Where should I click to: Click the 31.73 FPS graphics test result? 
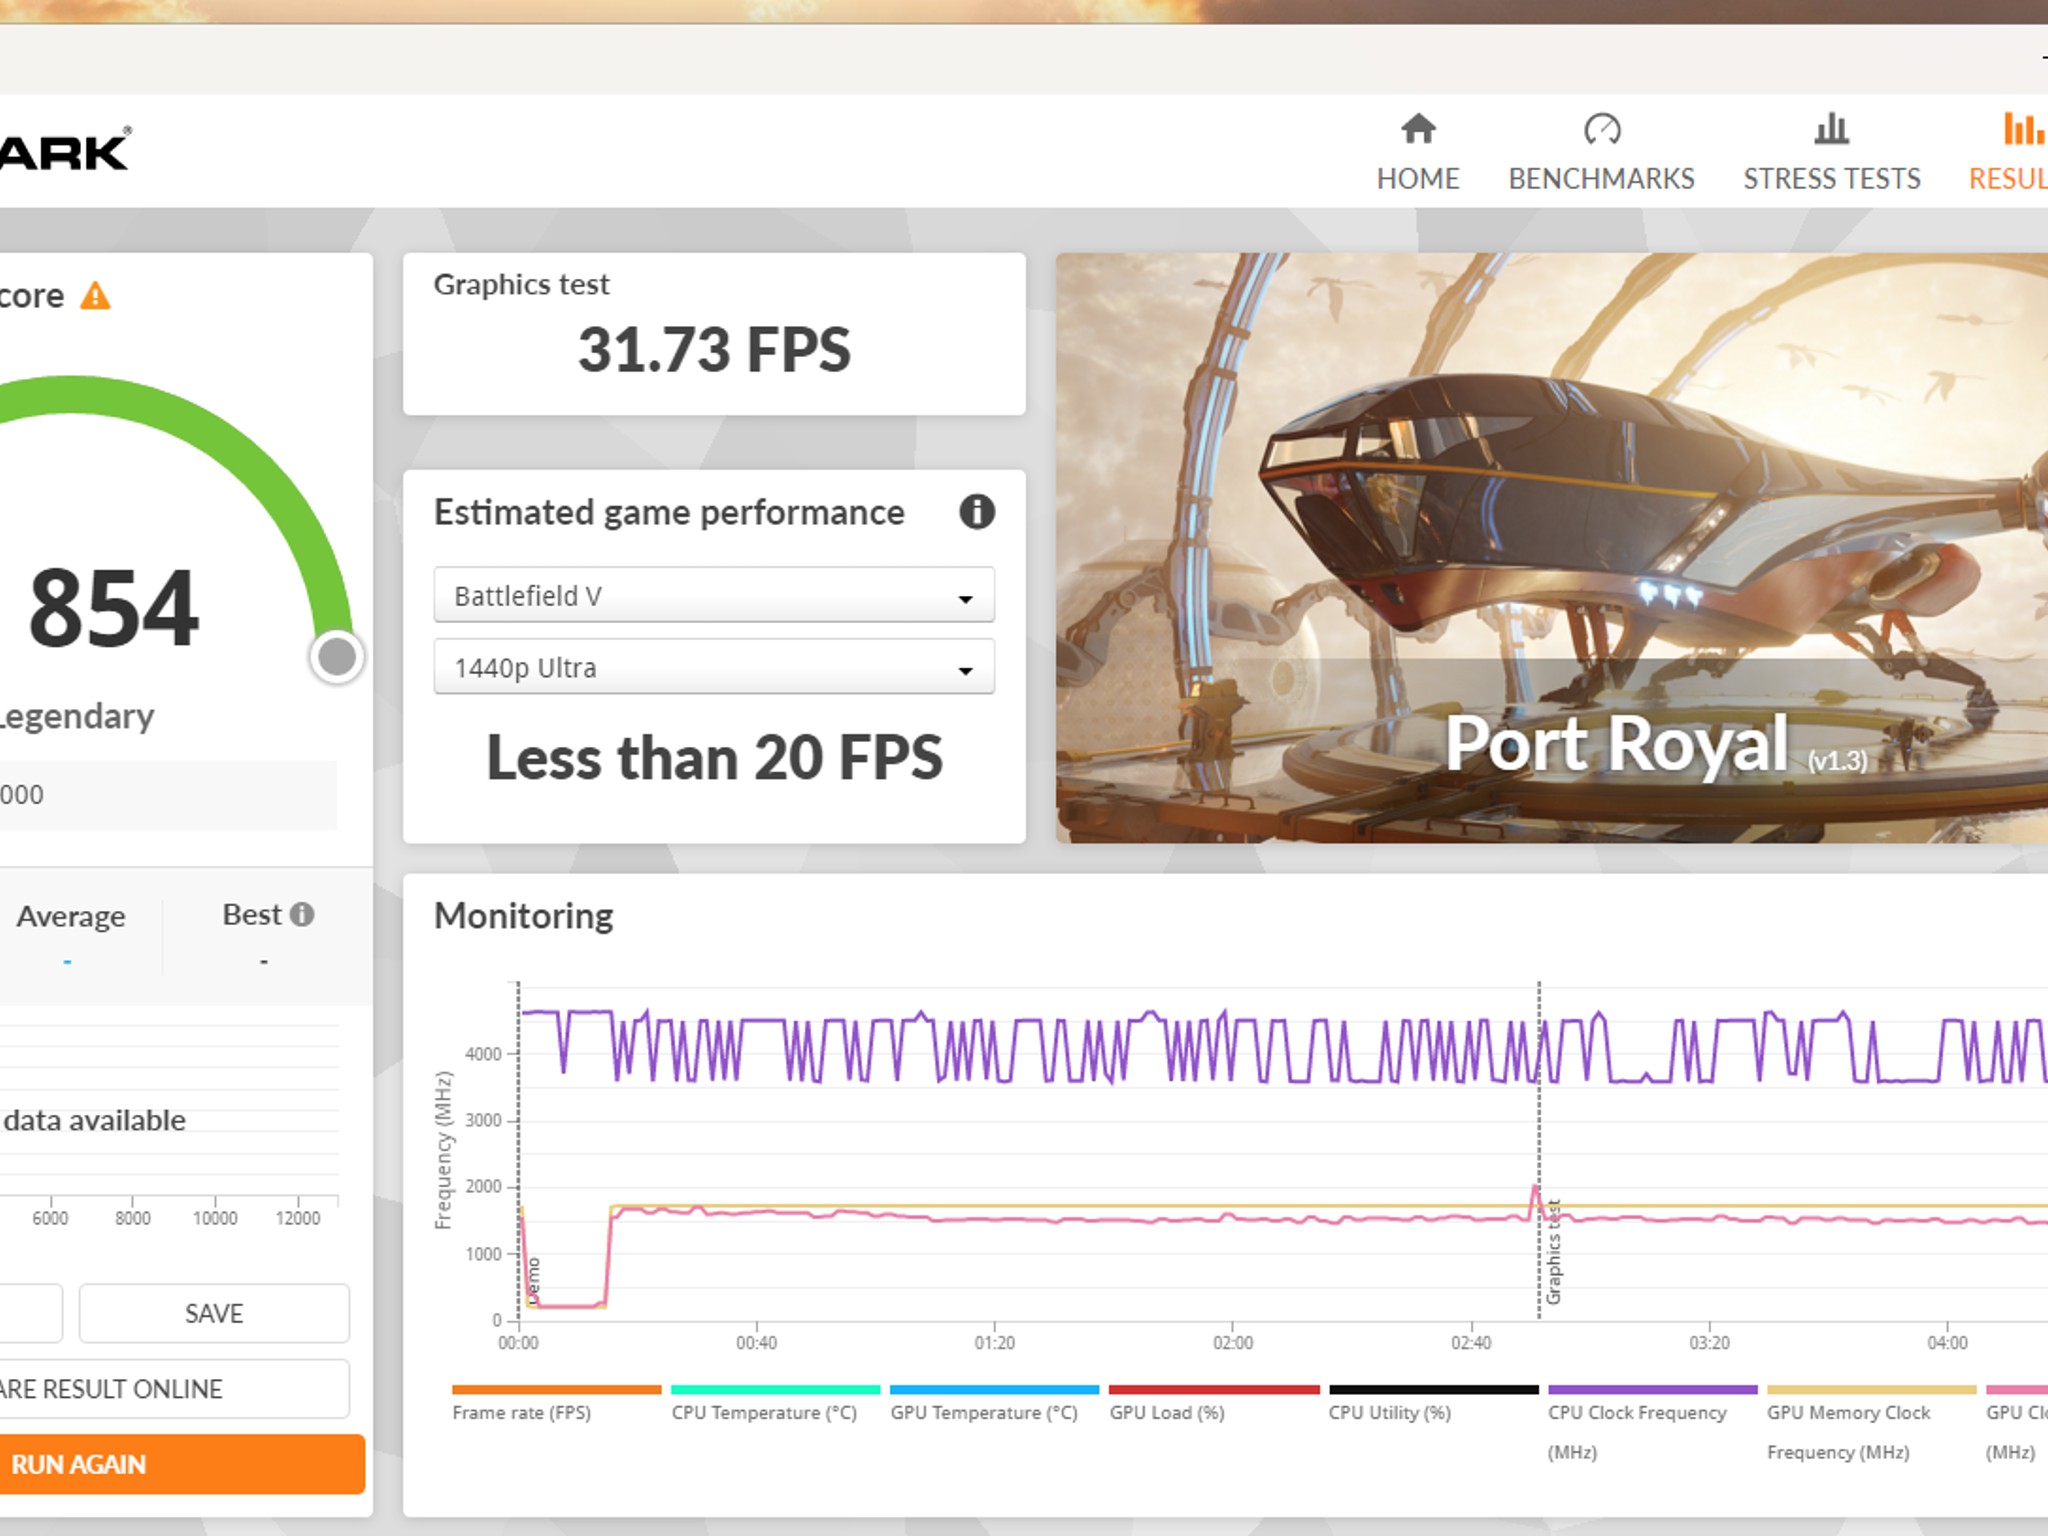click(714, 350)
